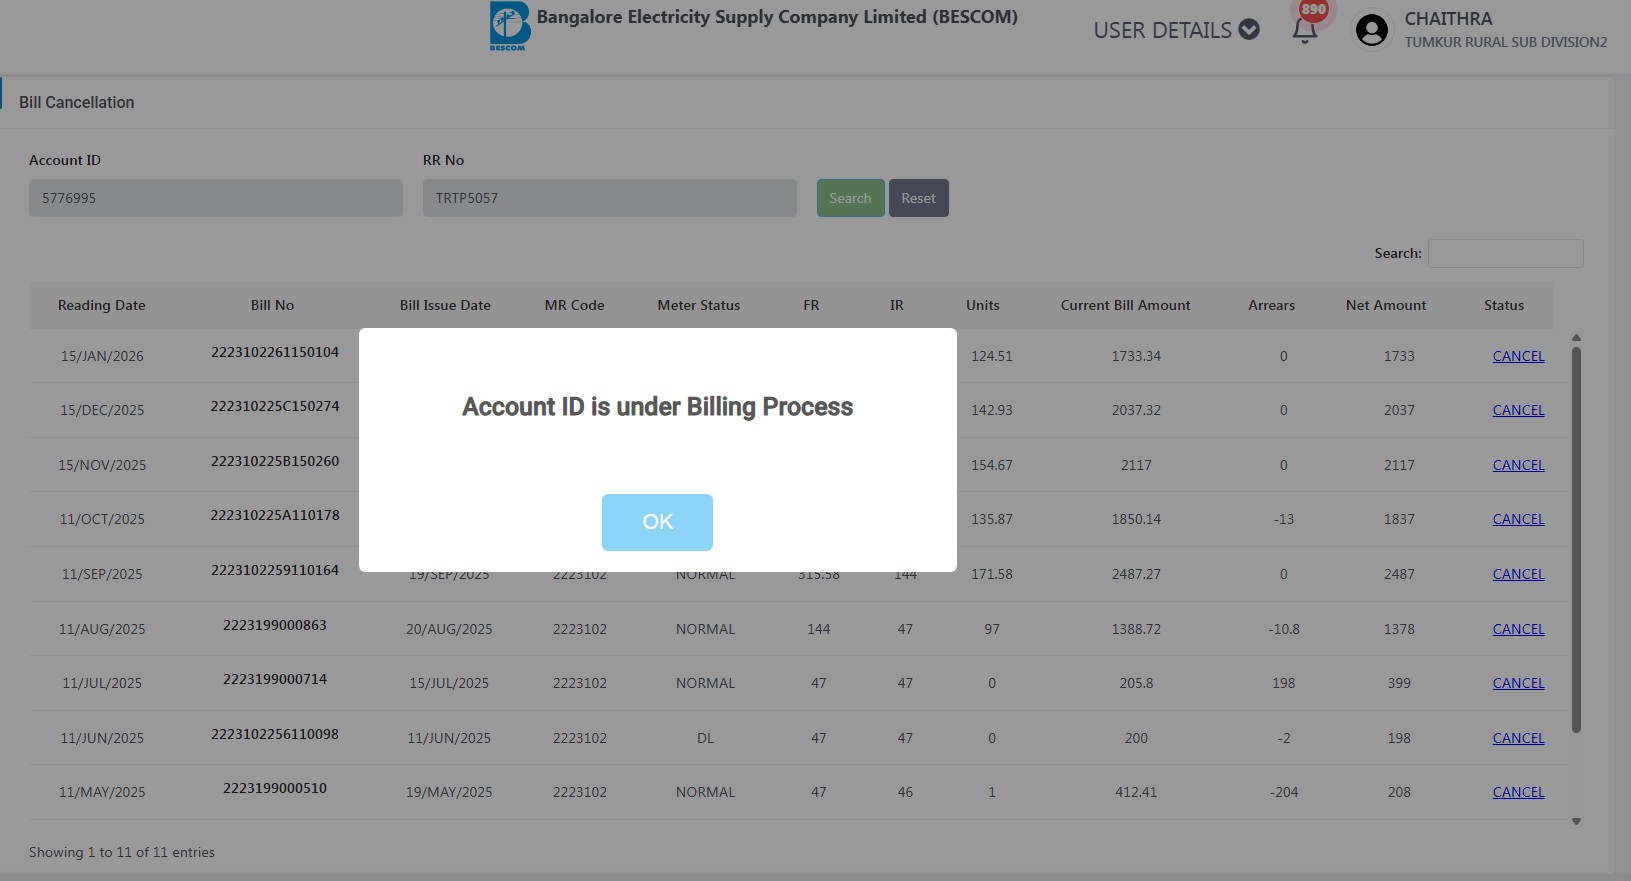Sort by Current Bill Amount column header
Viewport: 1631px width, 881px height.
(1126, 305)
